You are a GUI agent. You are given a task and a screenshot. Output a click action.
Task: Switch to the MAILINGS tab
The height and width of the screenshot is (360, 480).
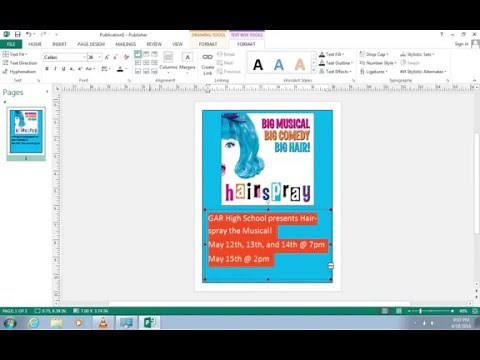coord(126,44)
